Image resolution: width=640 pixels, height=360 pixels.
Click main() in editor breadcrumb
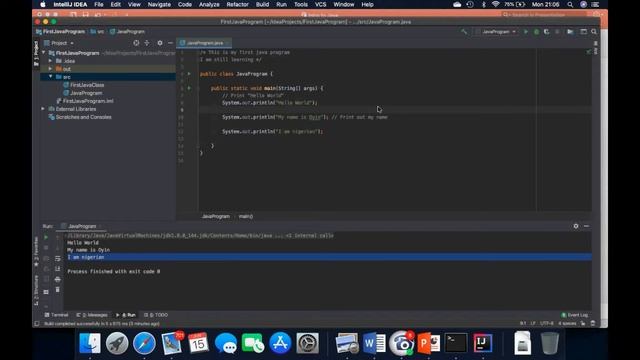pos(246,216)
